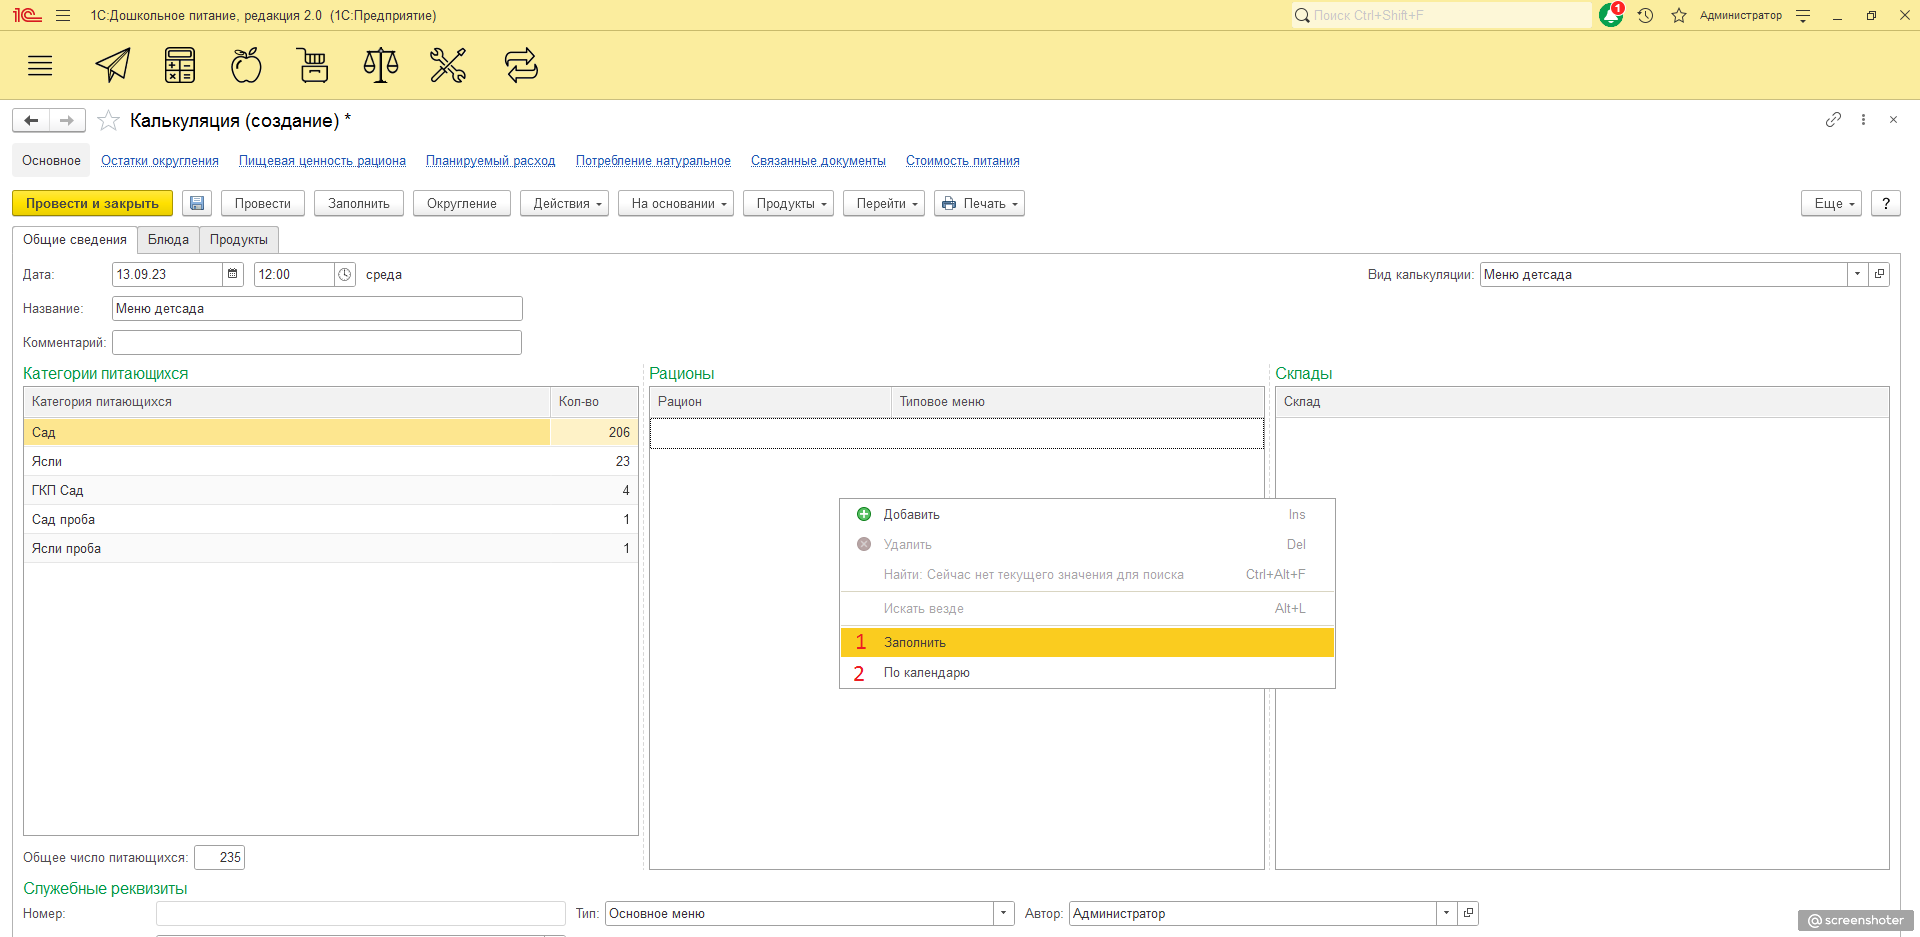Choose По календарю from context menu
This screenshot has height=937, width=1920.
926,673
